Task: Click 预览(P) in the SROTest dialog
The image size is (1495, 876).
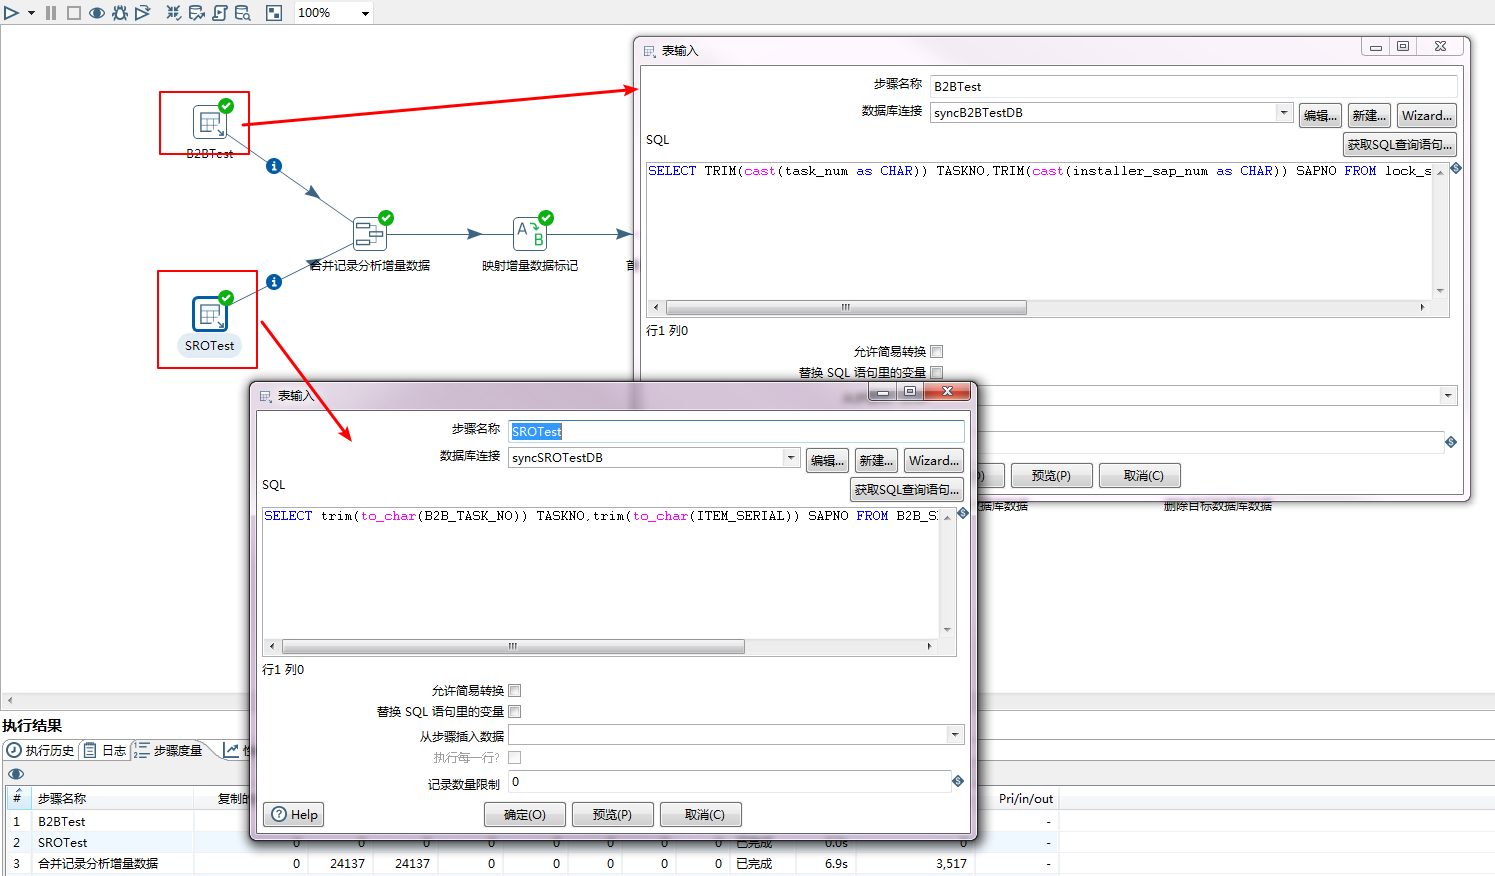Action: [x=613, y=814]
